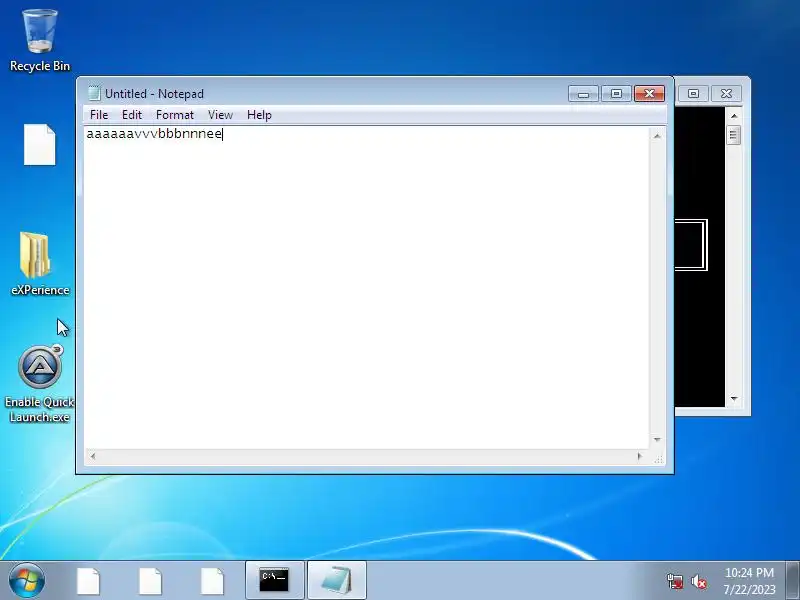
Task: Click Notepad horizontal scrollbar right arrow
Action: click(640, 456)
